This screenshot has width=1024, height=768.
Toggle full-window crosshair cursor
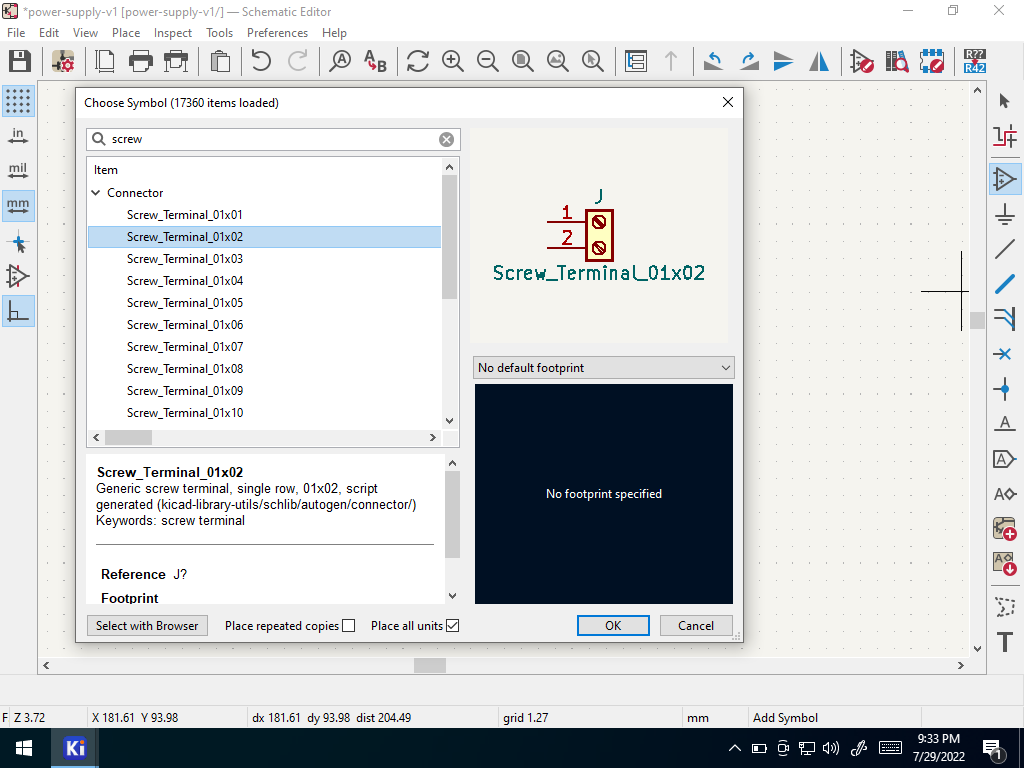(18, 244)
